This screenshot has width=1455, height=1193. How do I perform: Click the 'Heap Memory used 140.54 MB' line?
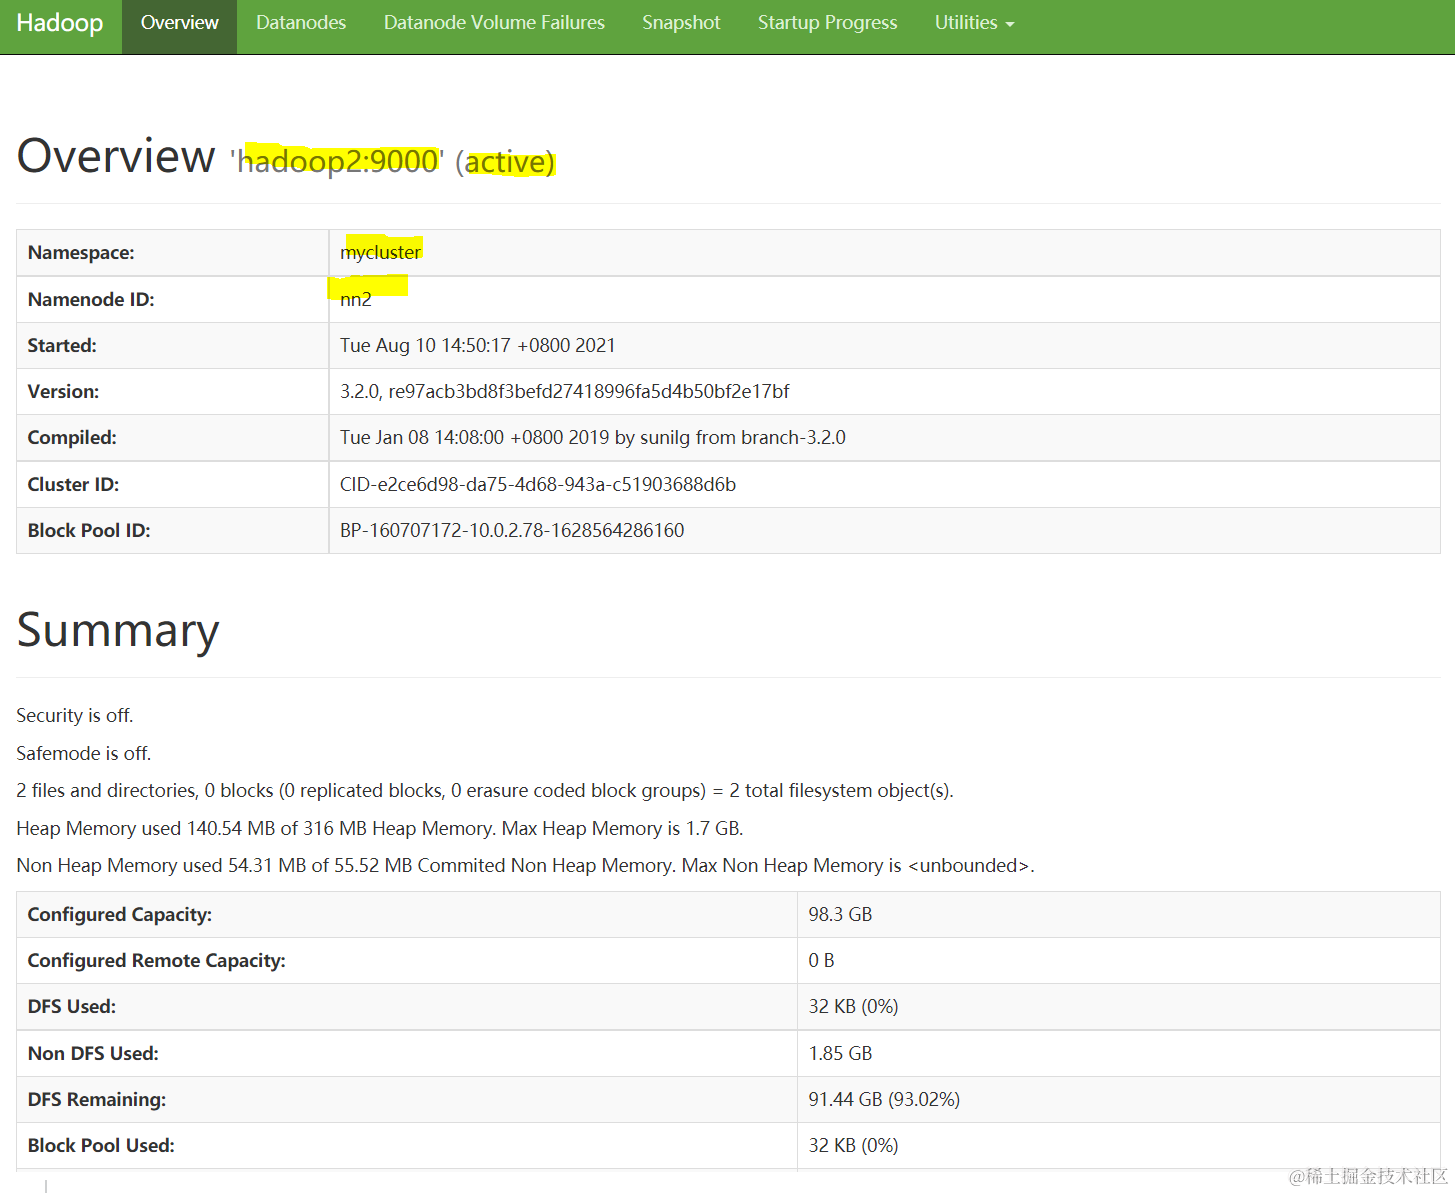click(x=380, y=828)
